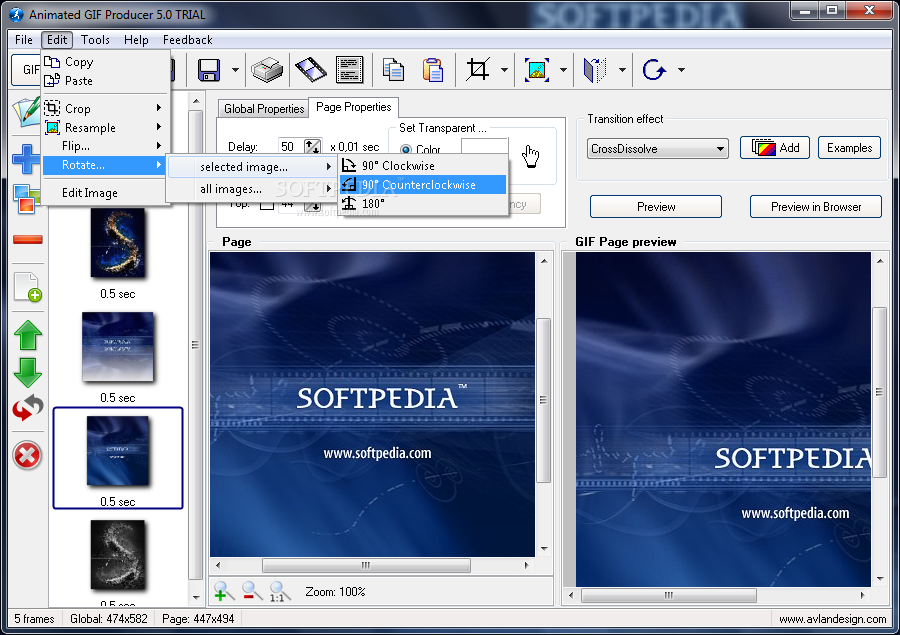Viewport: 900px width, 635px height.
Task: Open the dropdown arrow beside Rotate icon
Action: 681,70
